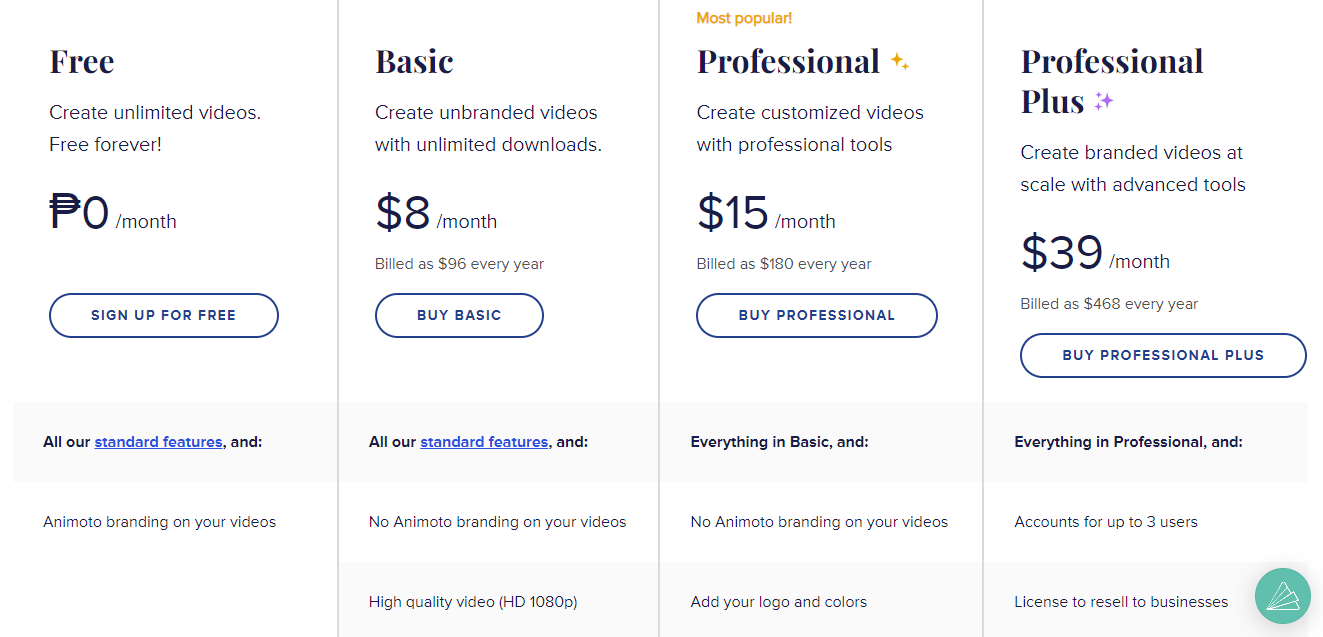Click the Sign Up For Free button
Image resolution: width=1323 pixels, height=637 pixels.
click(164, 315)
